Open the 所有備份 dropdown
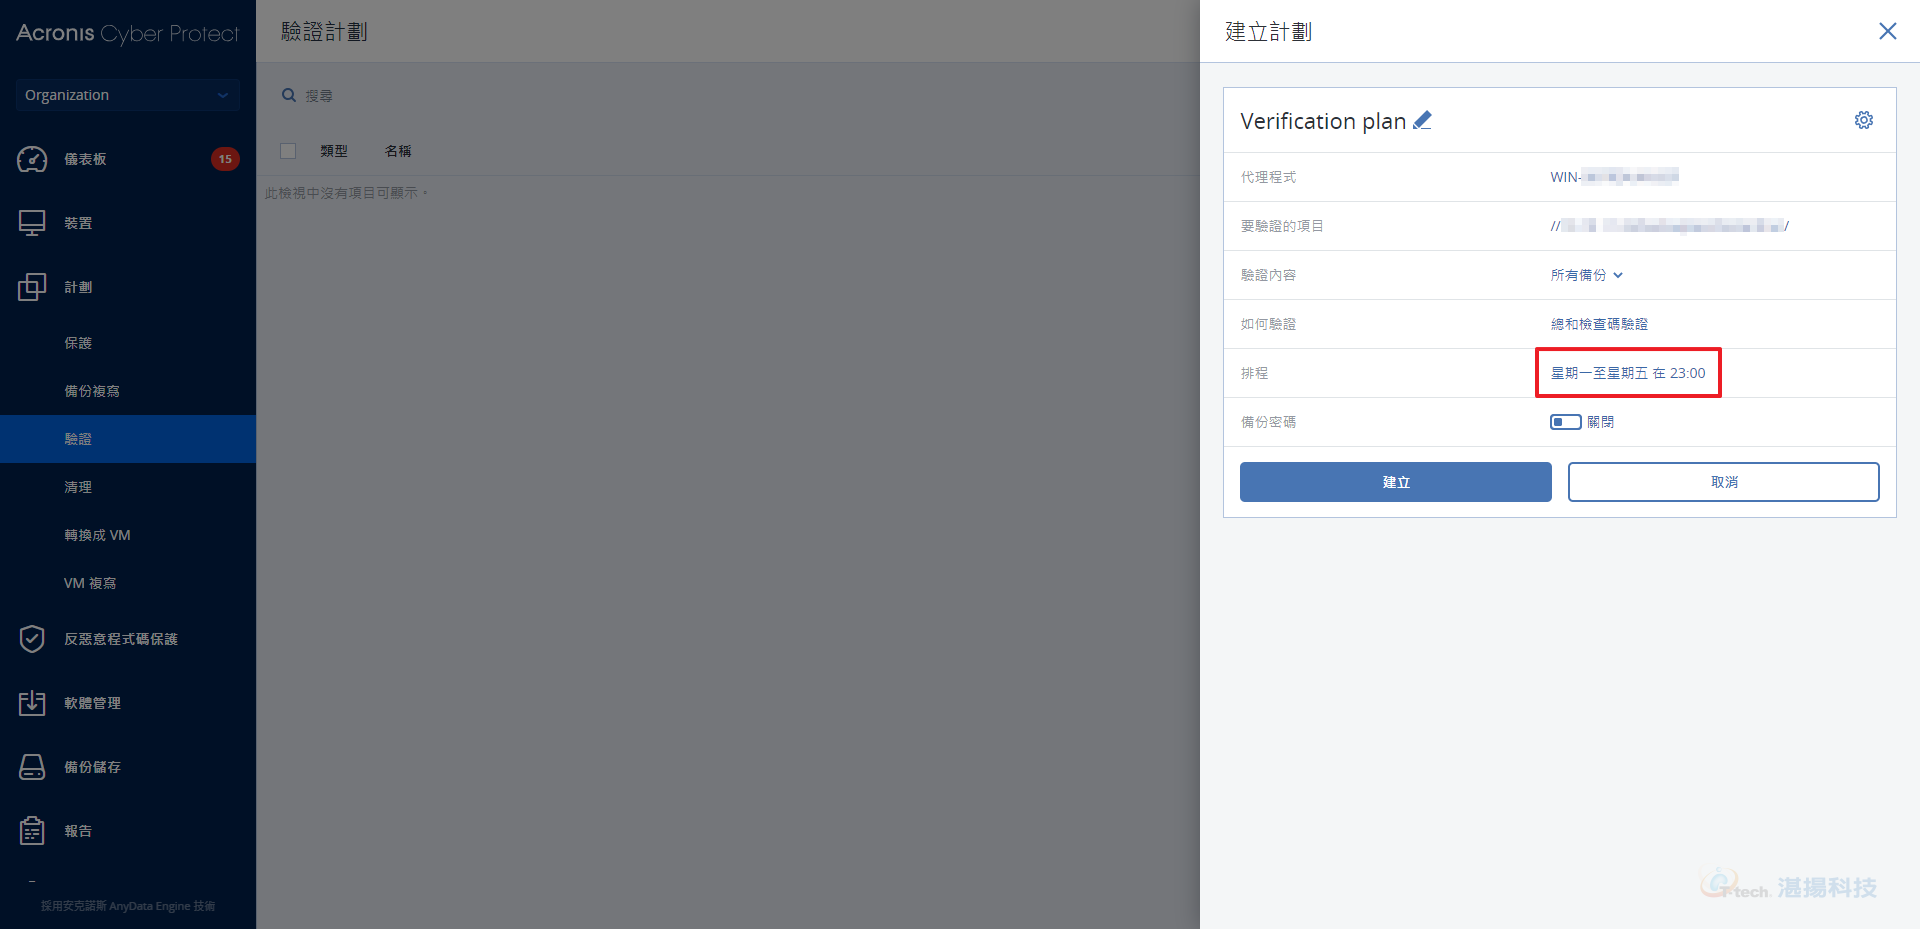 coord(1586,275)
